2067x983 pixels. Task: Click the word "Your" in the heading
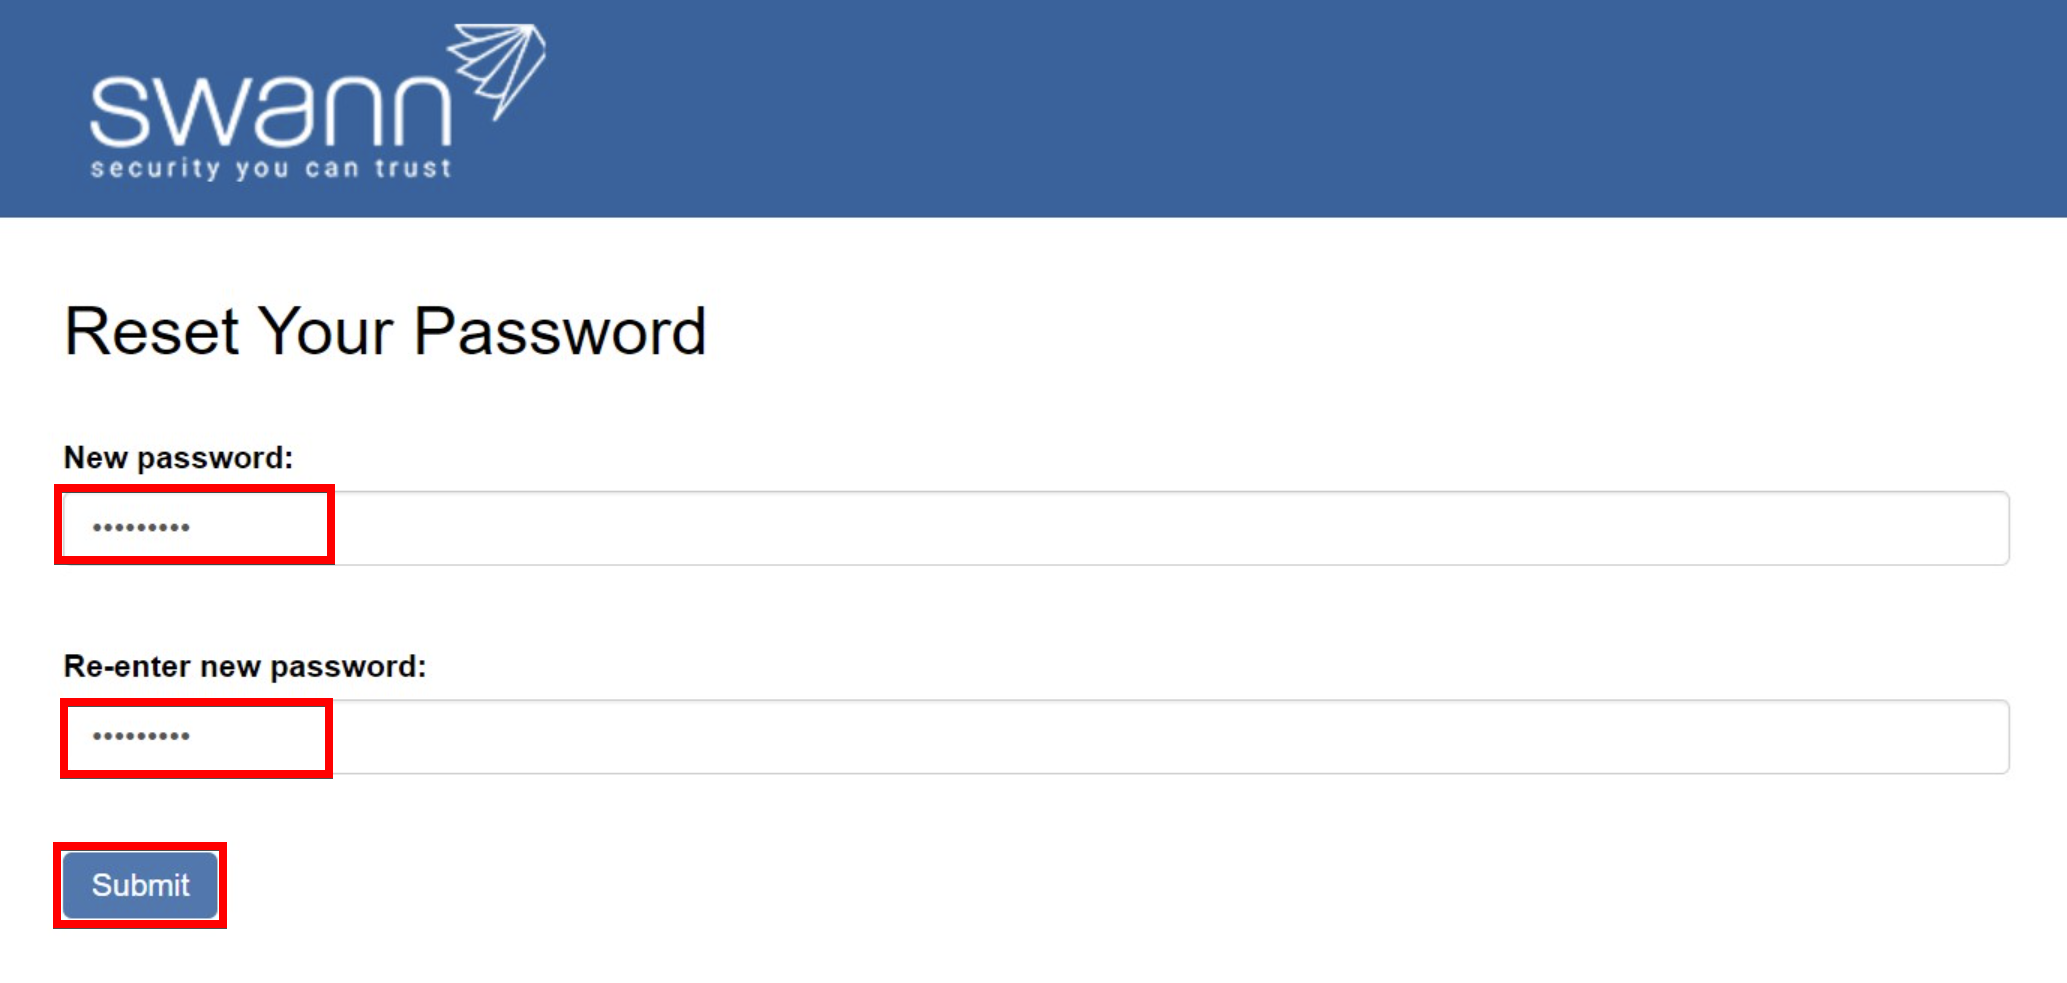click(x=325, y=331)
